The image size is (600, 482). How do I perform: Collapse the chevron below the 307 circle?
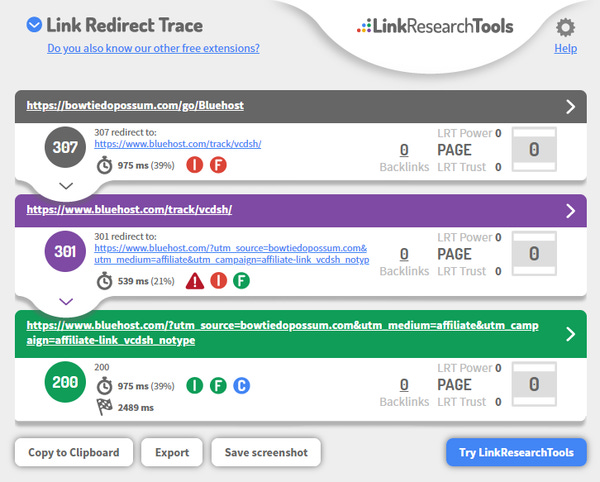tap(66, 186)
